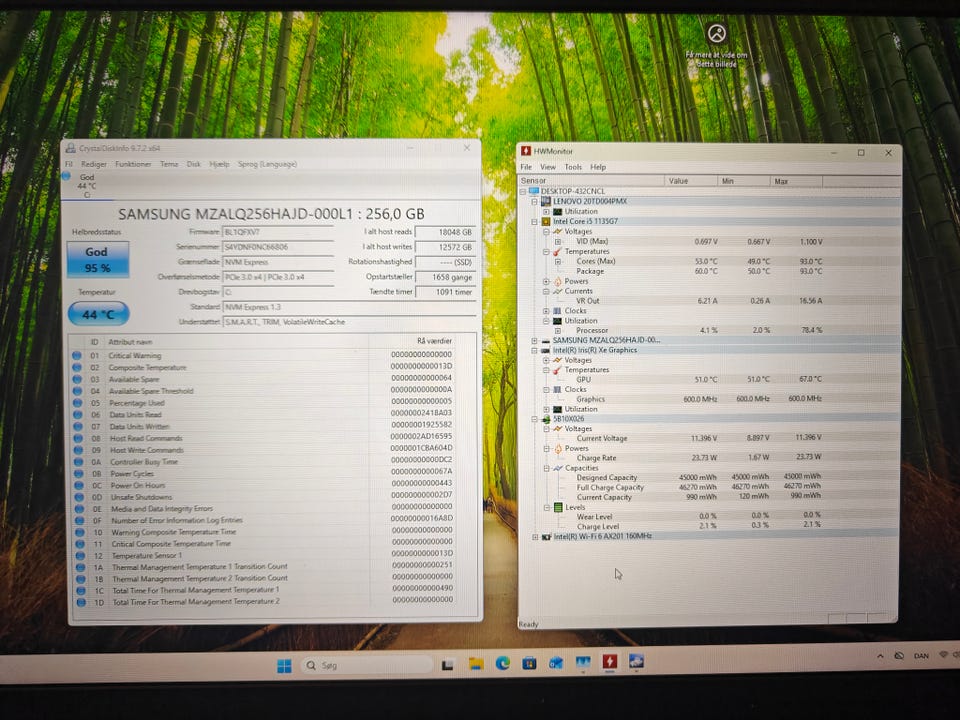Click the battery icon beside 5B10X026
The image size is (960, 720).
click(x=546, y=419)
